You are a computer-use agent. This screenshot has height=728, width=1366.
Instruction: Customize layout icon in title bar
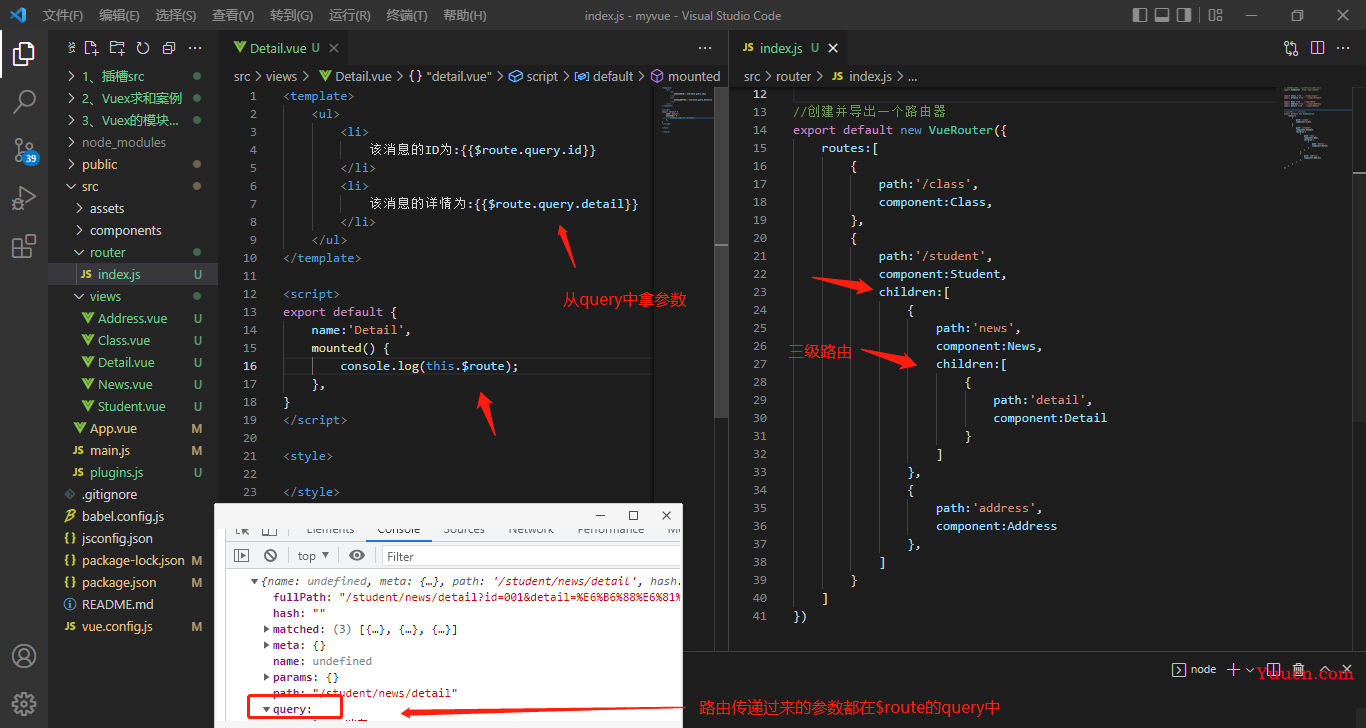pyautogui.click(x=1215, y=15)
